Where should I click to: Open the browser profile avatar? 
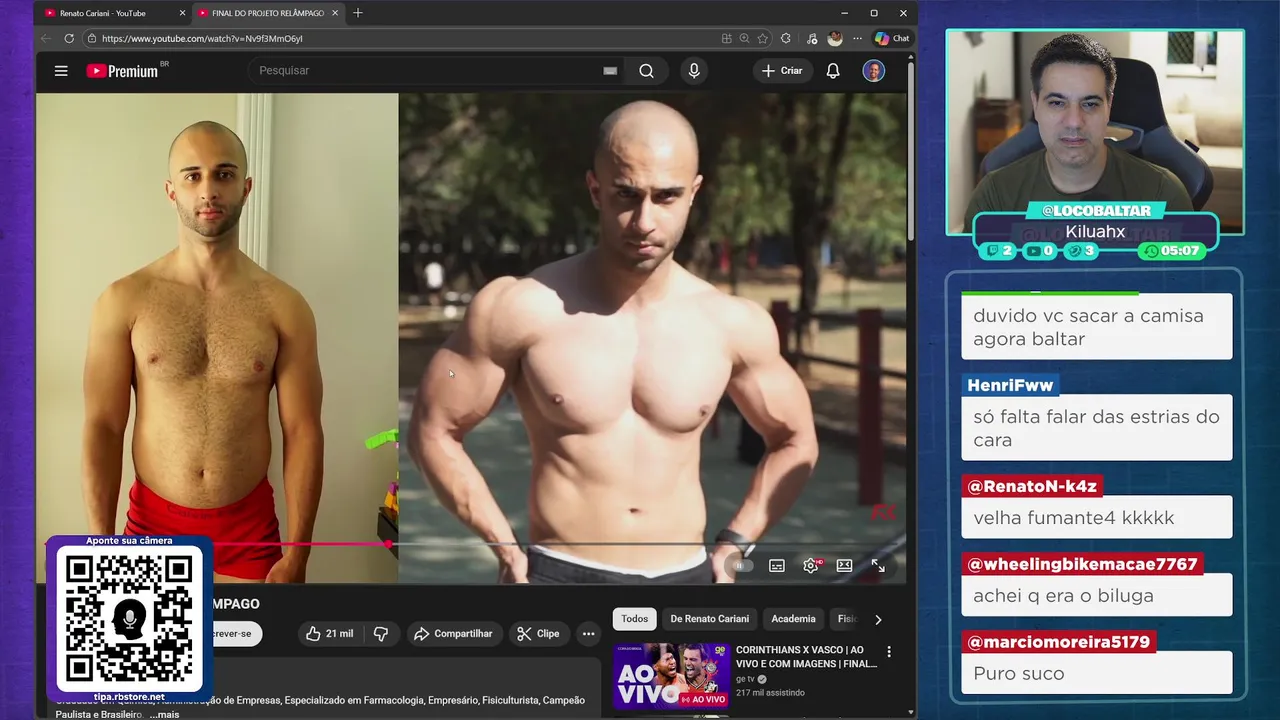coord(835,38)
